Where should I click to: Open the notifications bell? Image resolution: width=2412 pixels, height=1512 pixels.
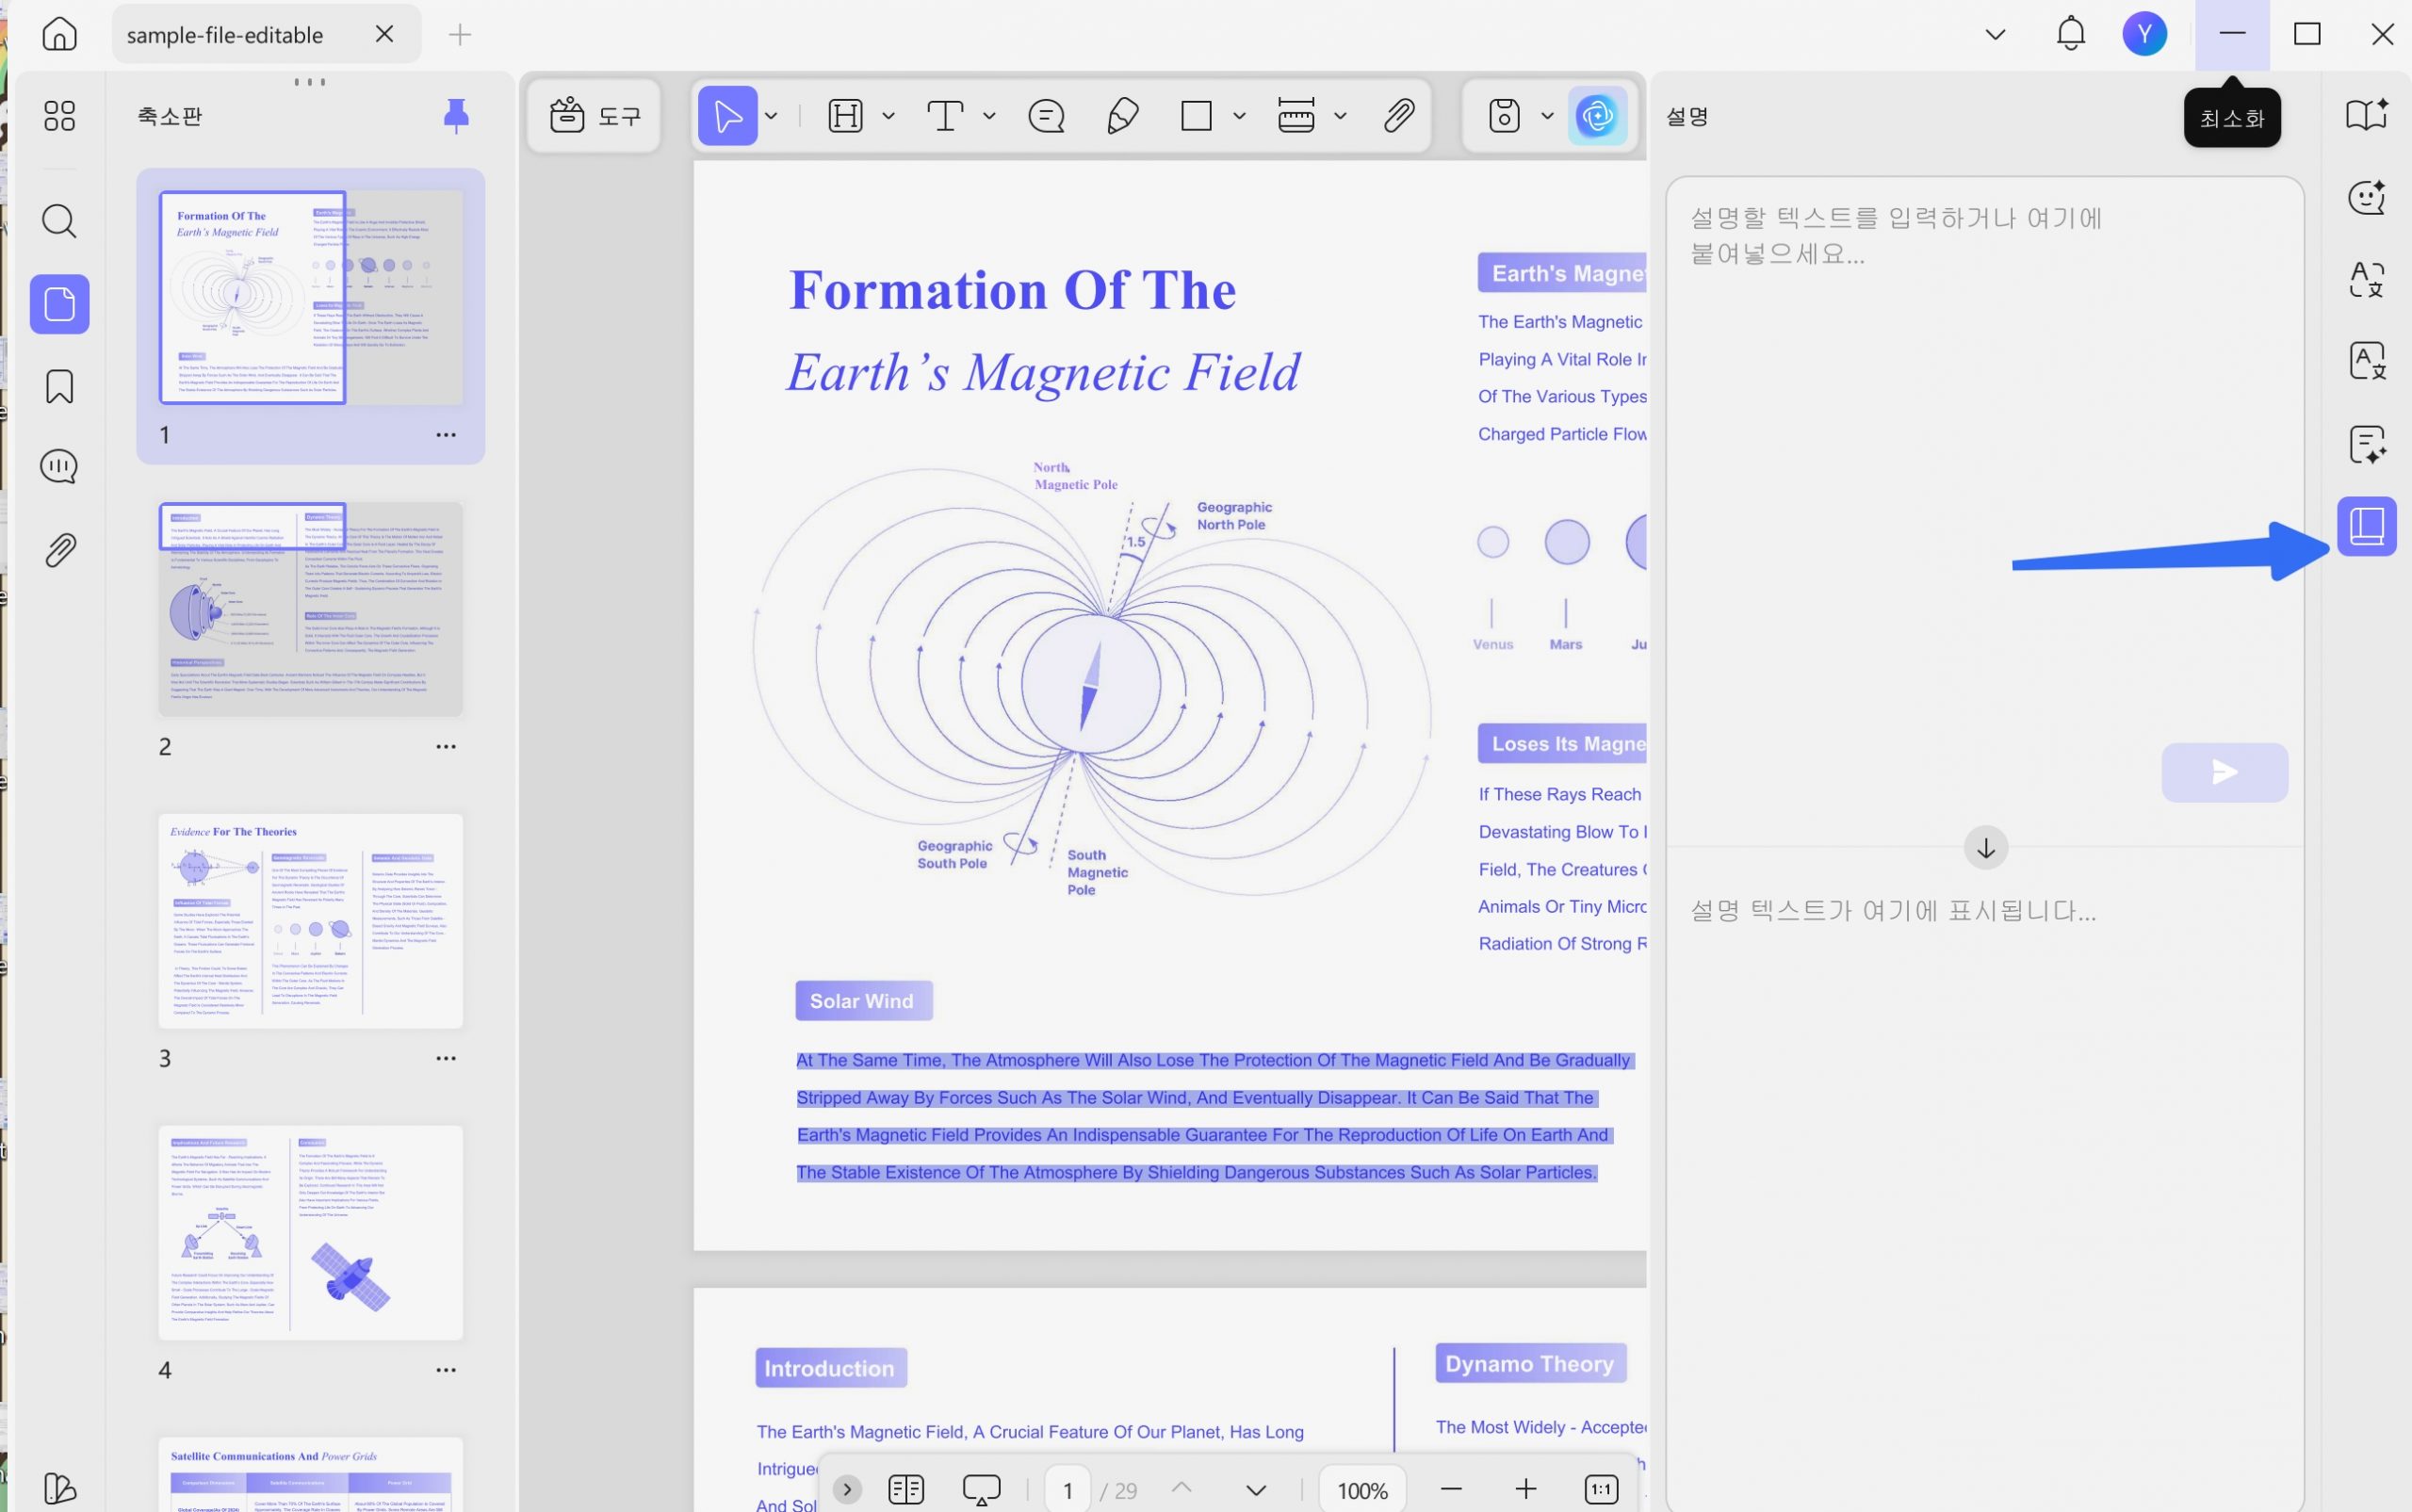[2070, 34]
